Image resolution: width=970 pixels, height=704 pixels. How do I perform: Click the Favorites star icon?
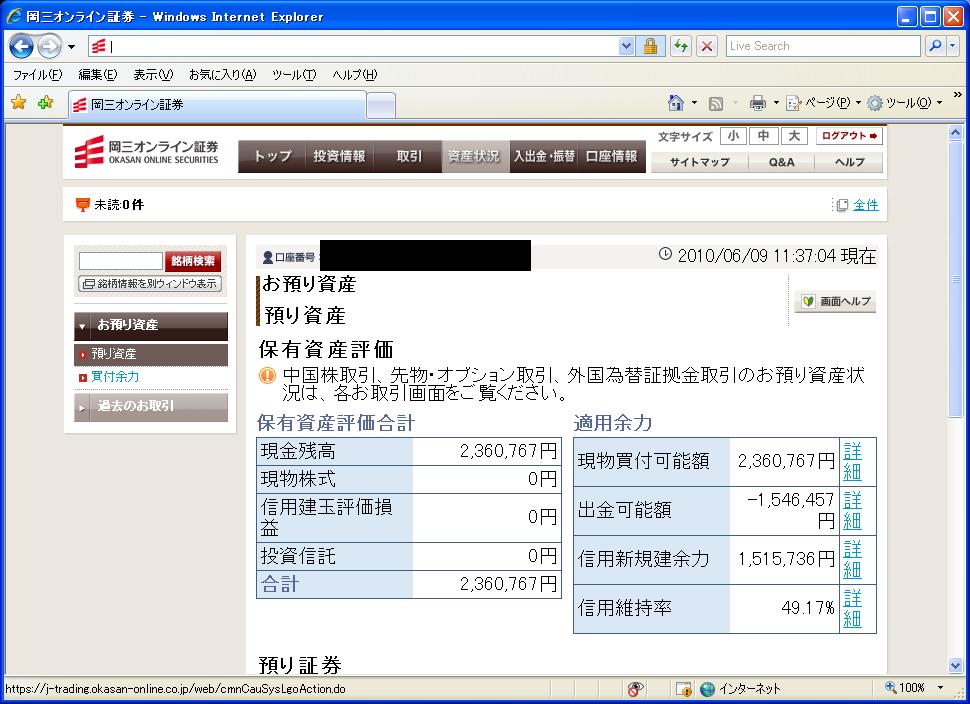pos(18,103)
